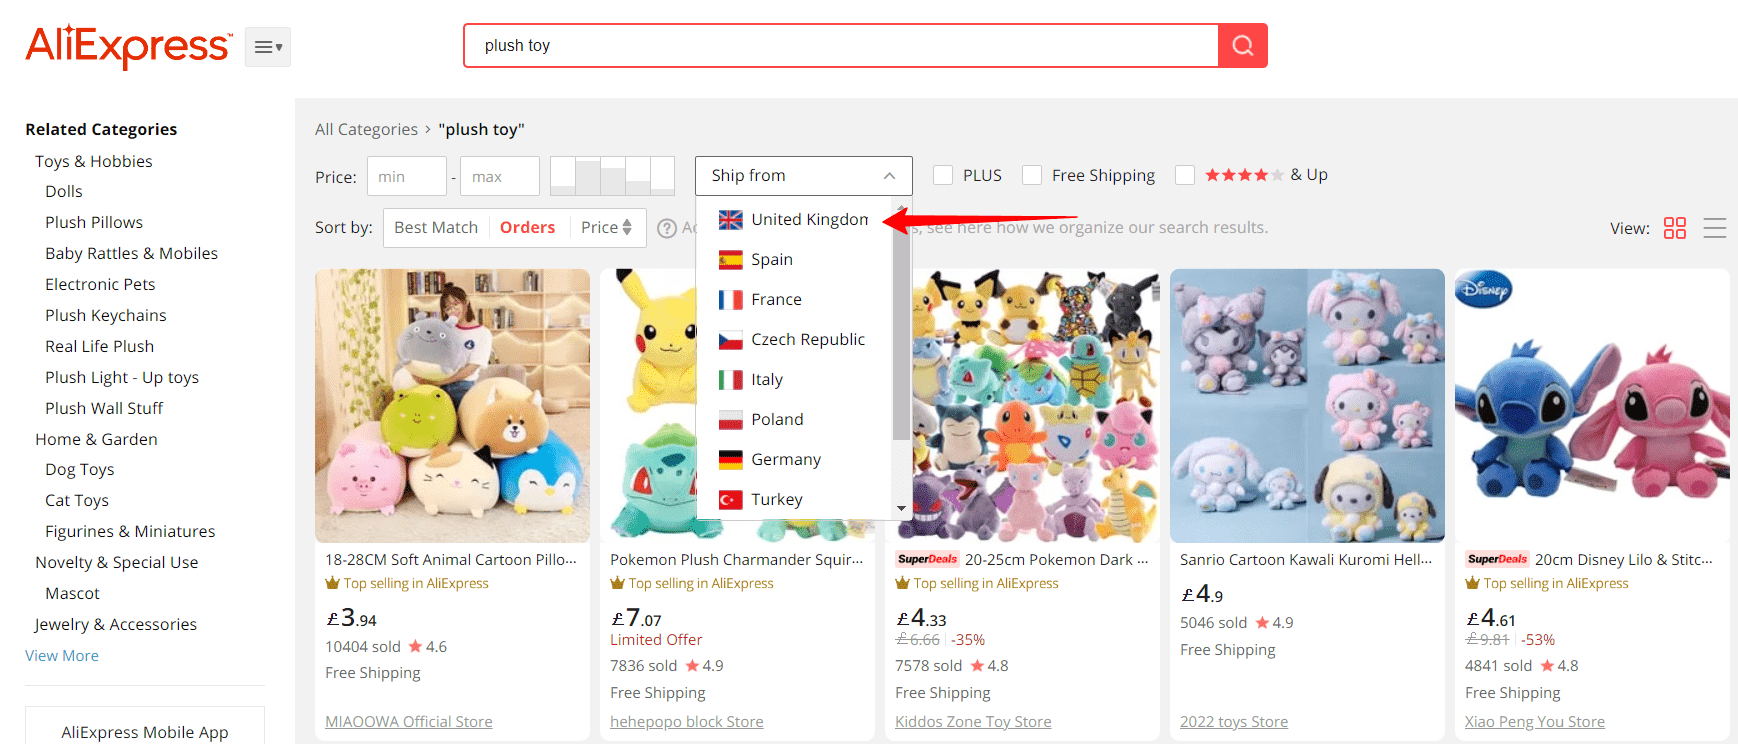Open the MIAOOWA Official Store link
This screenshot has width=1738, height=744.
pos(409,722)
